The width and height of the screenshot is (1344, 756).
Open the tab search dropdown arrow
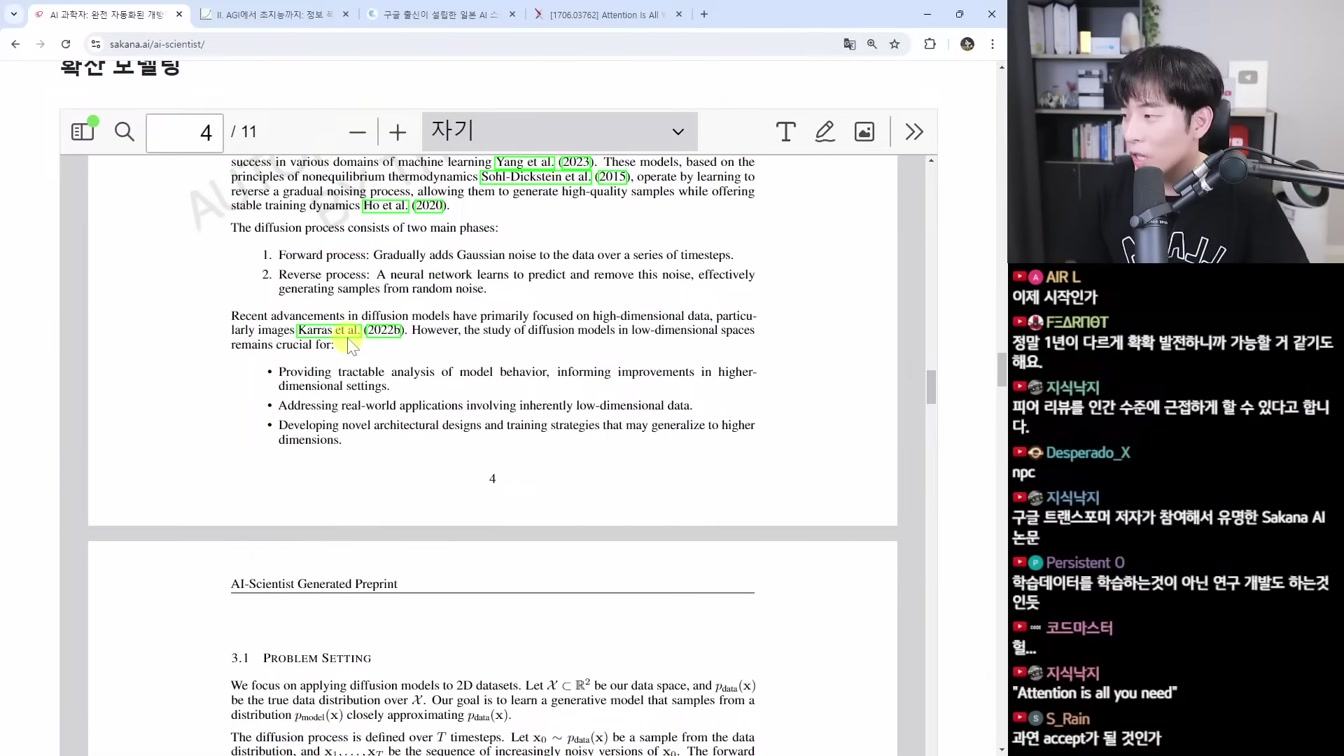click(13, 14)
